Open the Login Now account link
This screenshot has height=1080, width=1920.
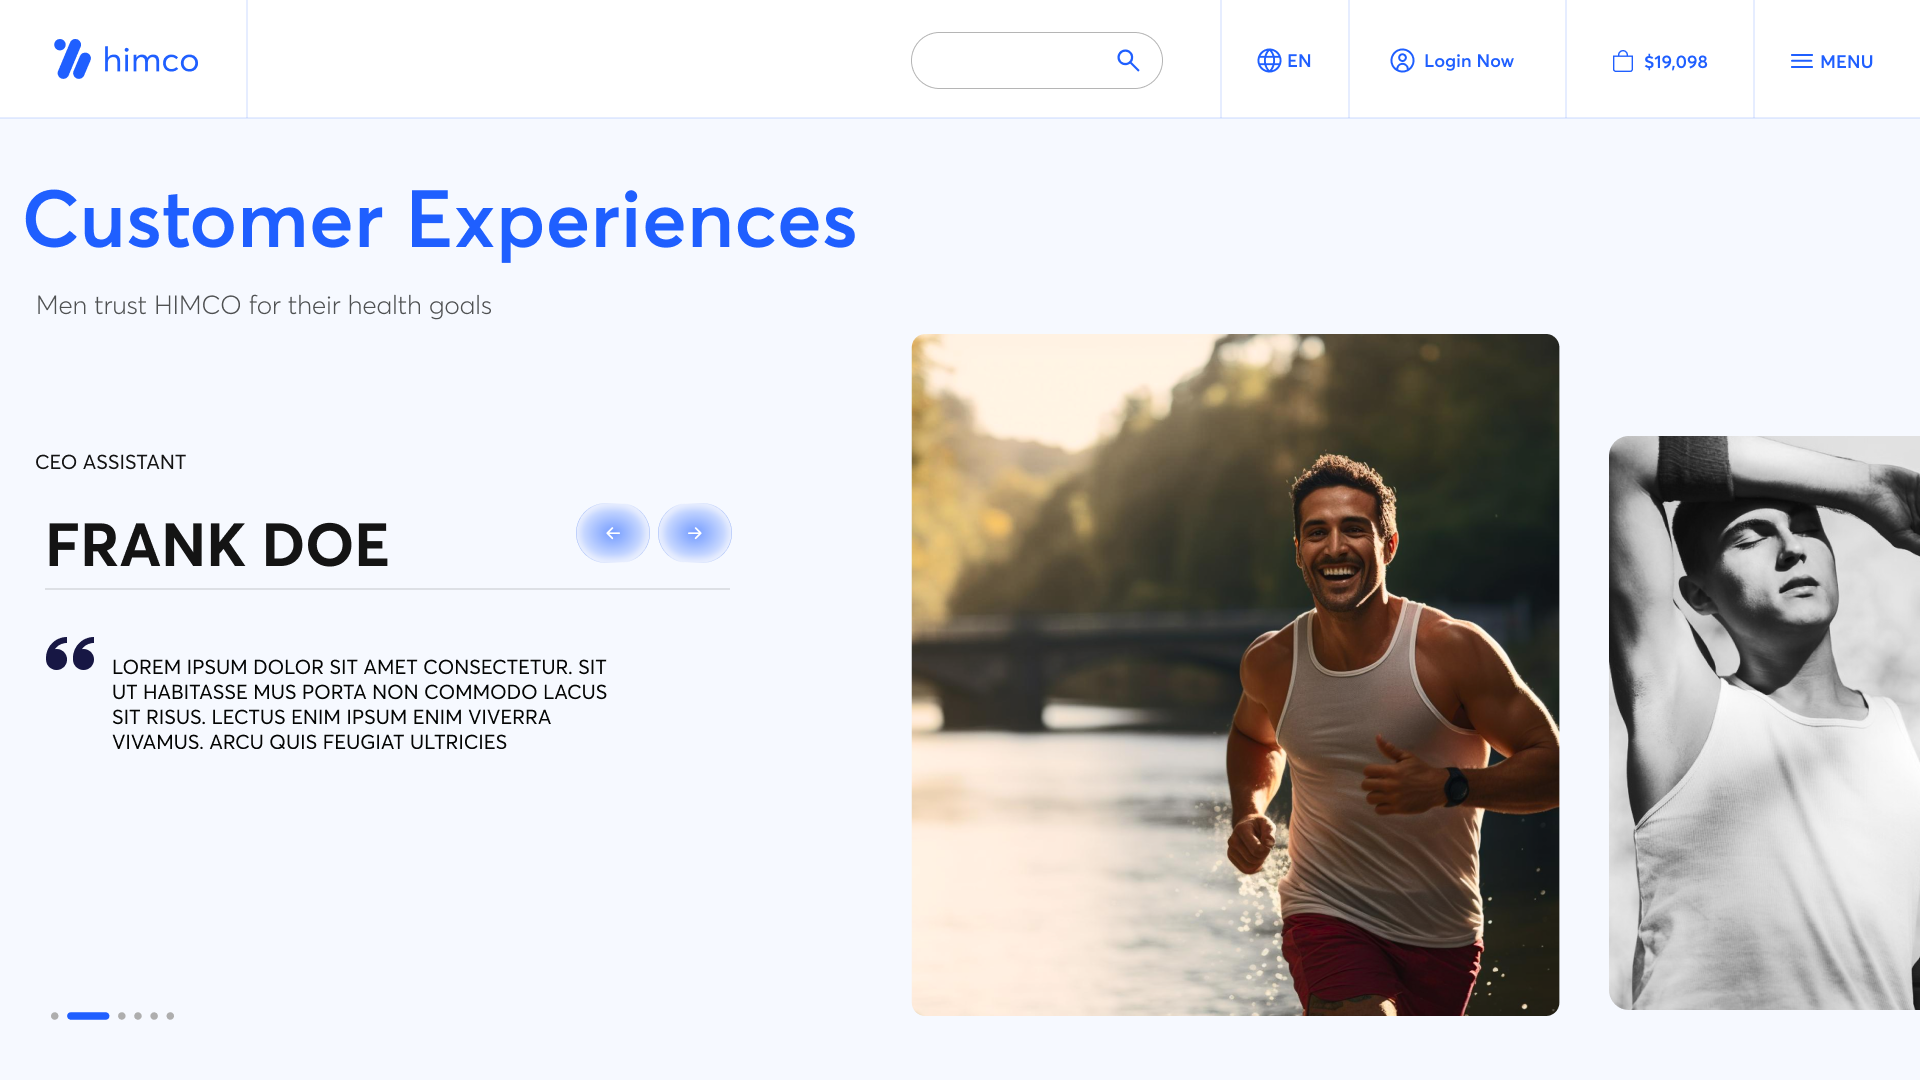(x=1452, y=61)
